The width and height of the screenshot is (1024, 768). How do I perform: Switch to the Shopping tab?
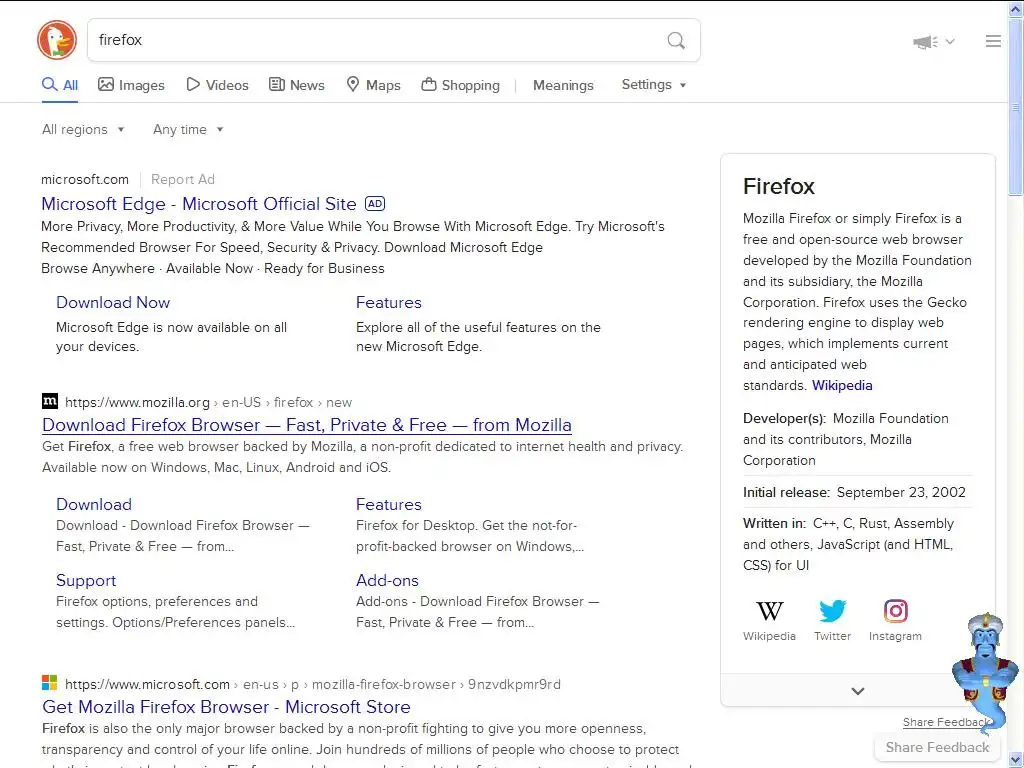460,85
